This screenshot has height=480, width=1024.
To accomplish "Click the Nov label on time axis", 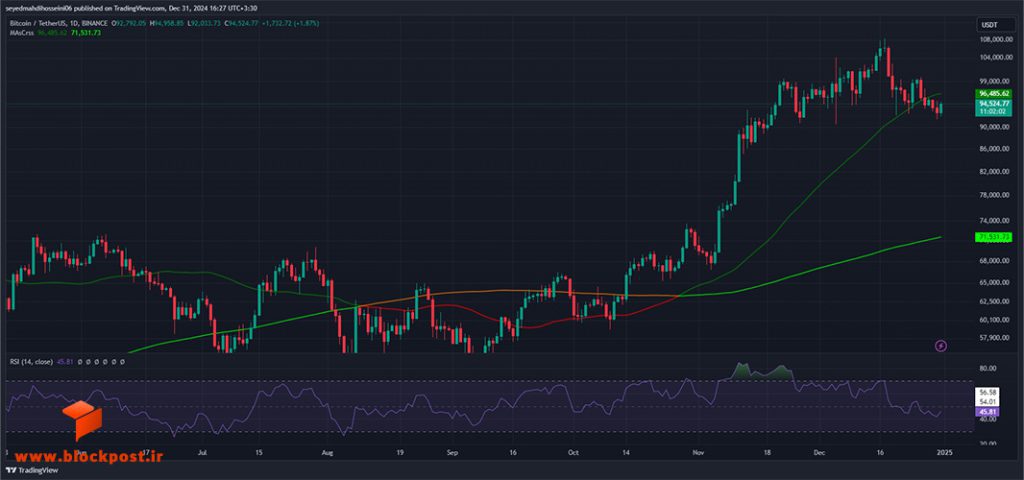I will point(697,452).
